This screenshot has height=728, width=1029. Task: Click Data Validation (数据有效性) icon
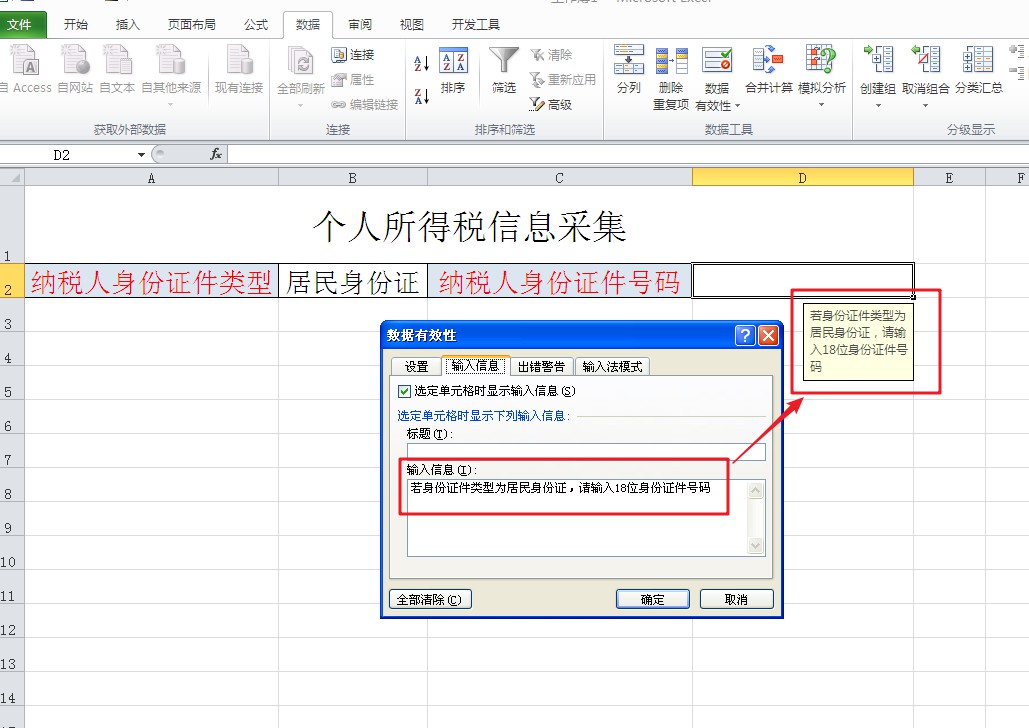717,60
